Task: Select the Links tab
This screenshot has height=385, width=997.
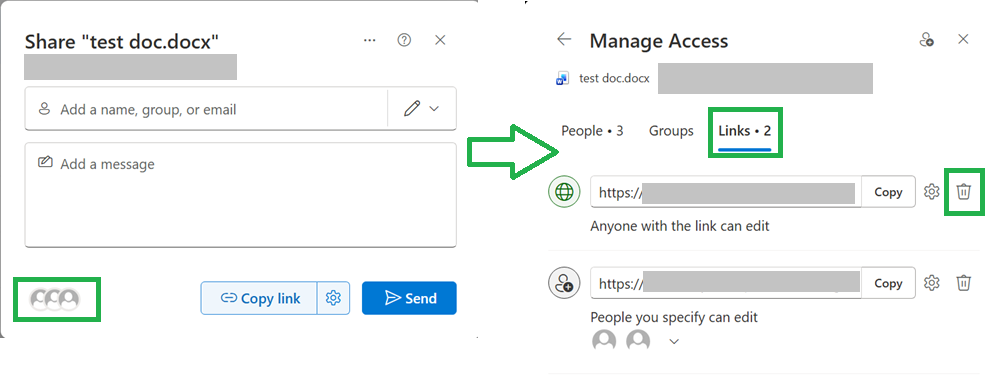Action: tap(745, 132)
